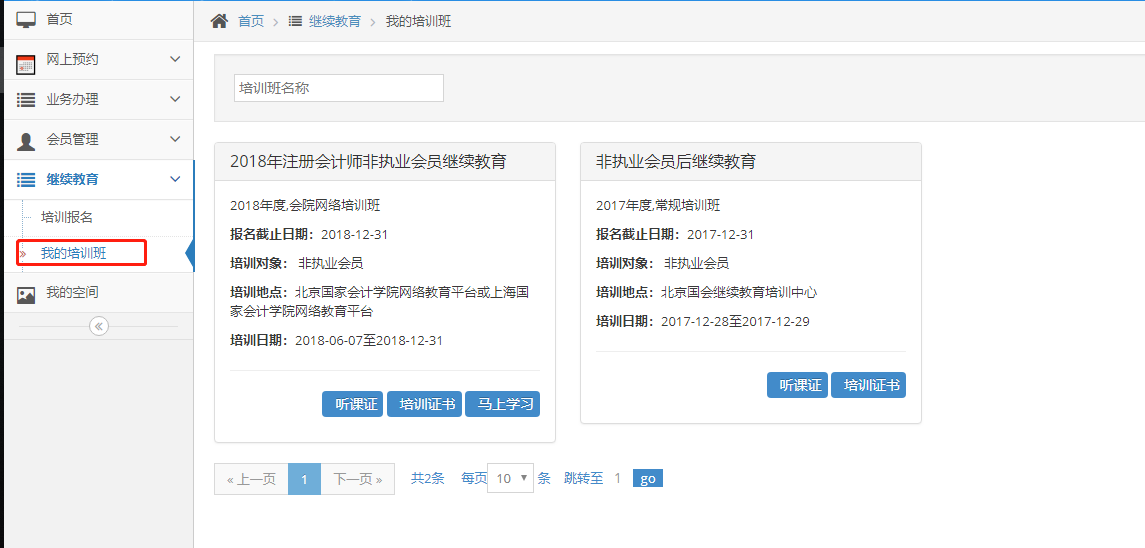
Task: Click the 首页 breadcrumb link
Action: pos(251,21)
